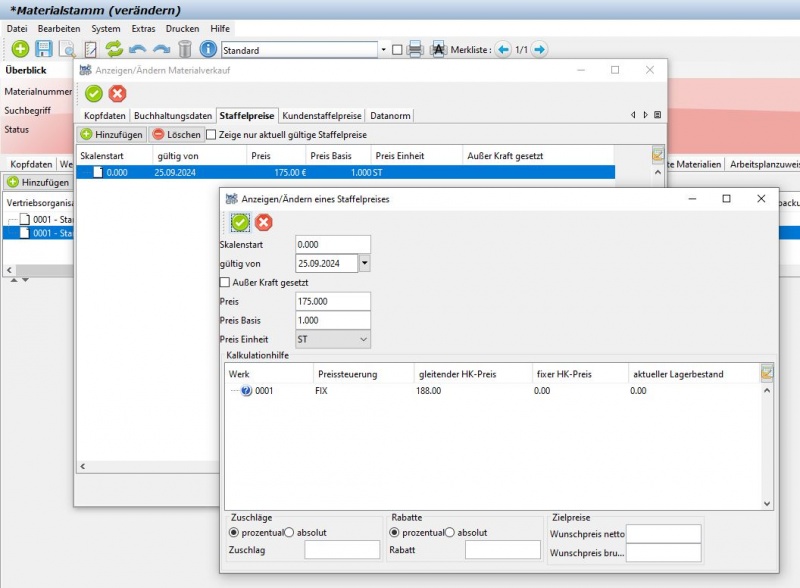Click the green refresh arrows icon
800x588 pixels.
114,49
